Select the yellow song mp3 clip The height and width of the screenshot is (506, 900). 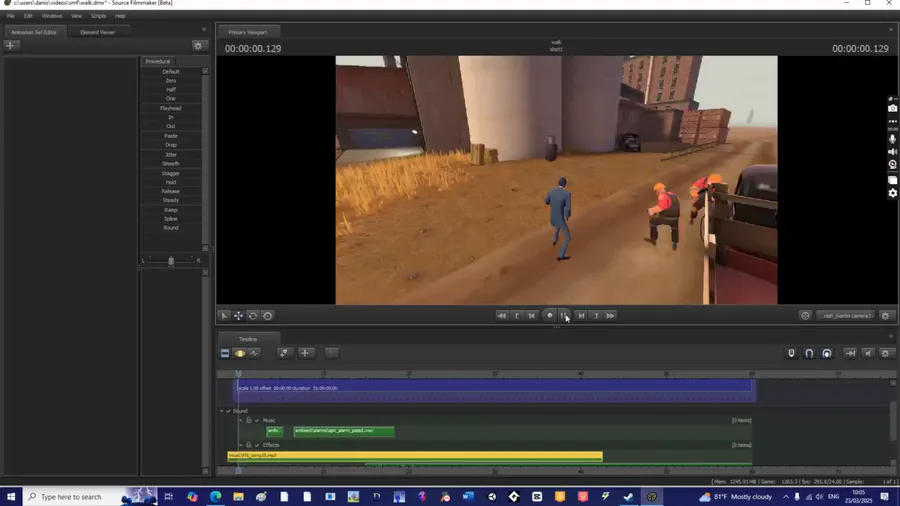point(415,456)
